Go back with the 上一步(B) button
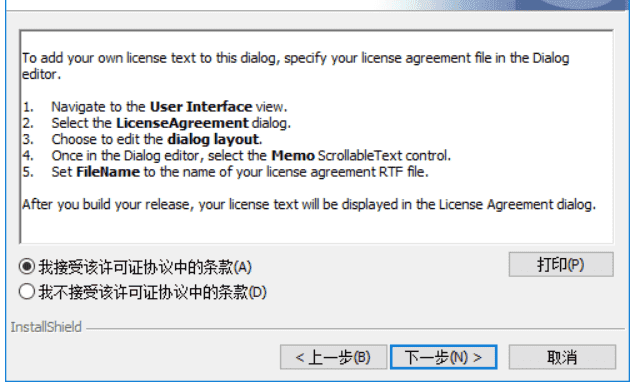The height and width of the screenshot is (384, 635). click(x=333, y=357)
